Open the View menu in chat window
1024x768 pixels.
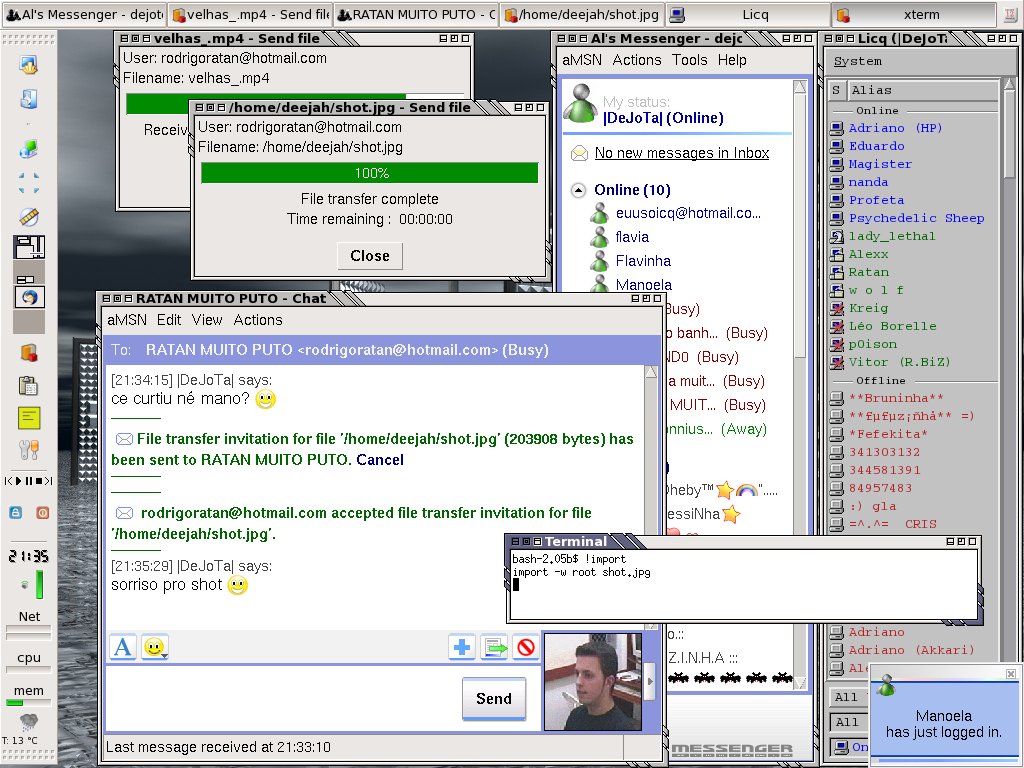pos(207,320)
